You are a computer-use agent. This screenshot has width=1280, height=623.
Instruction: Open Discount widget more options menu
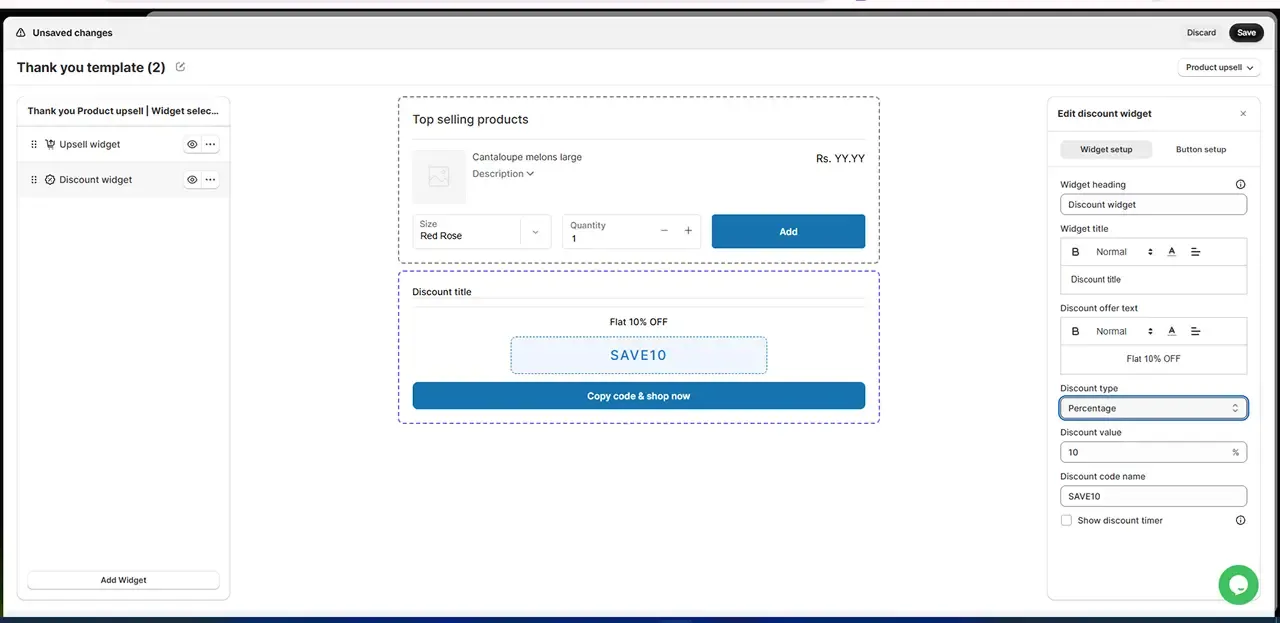point(210,180)
